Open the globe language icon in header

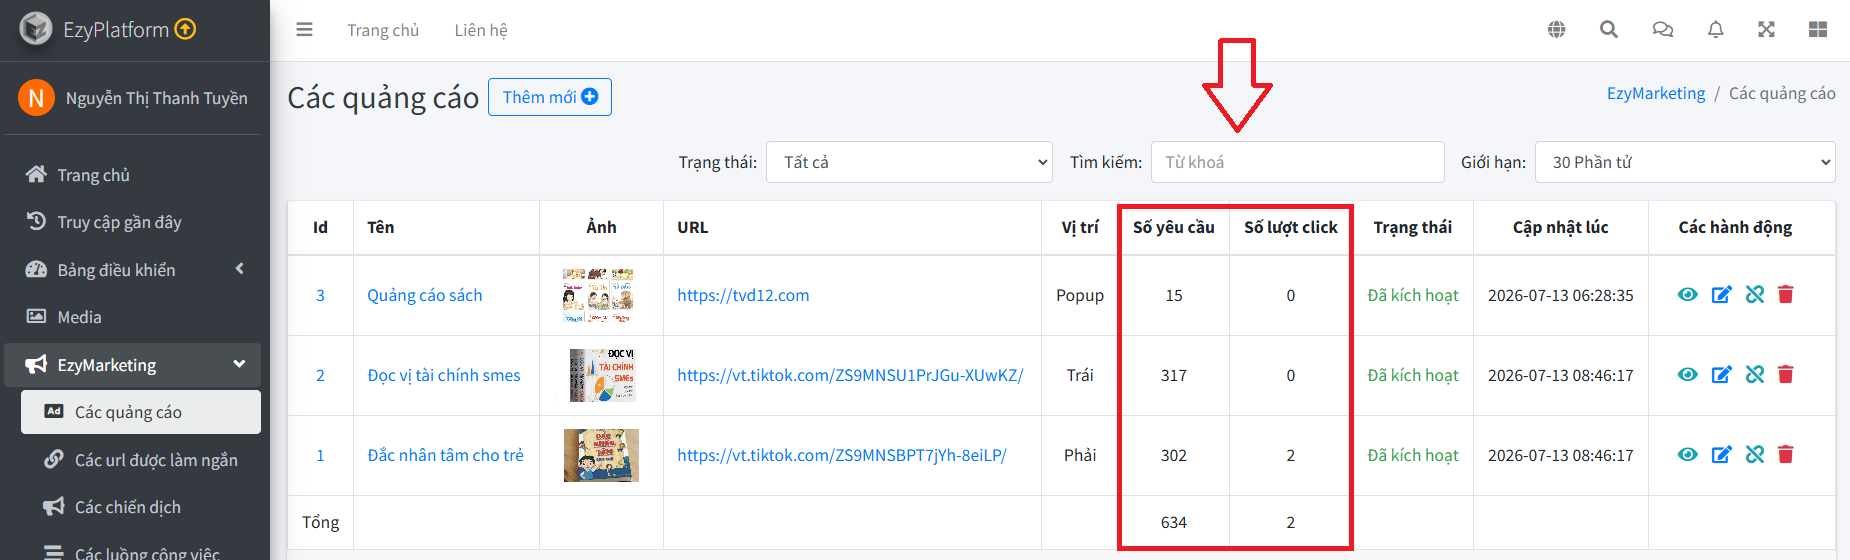1556,30
